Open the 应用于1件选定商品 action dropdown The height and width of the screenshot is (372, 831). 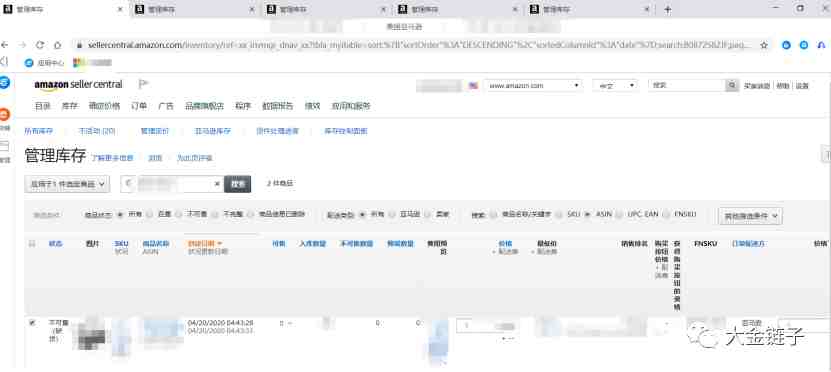[67, 184]
